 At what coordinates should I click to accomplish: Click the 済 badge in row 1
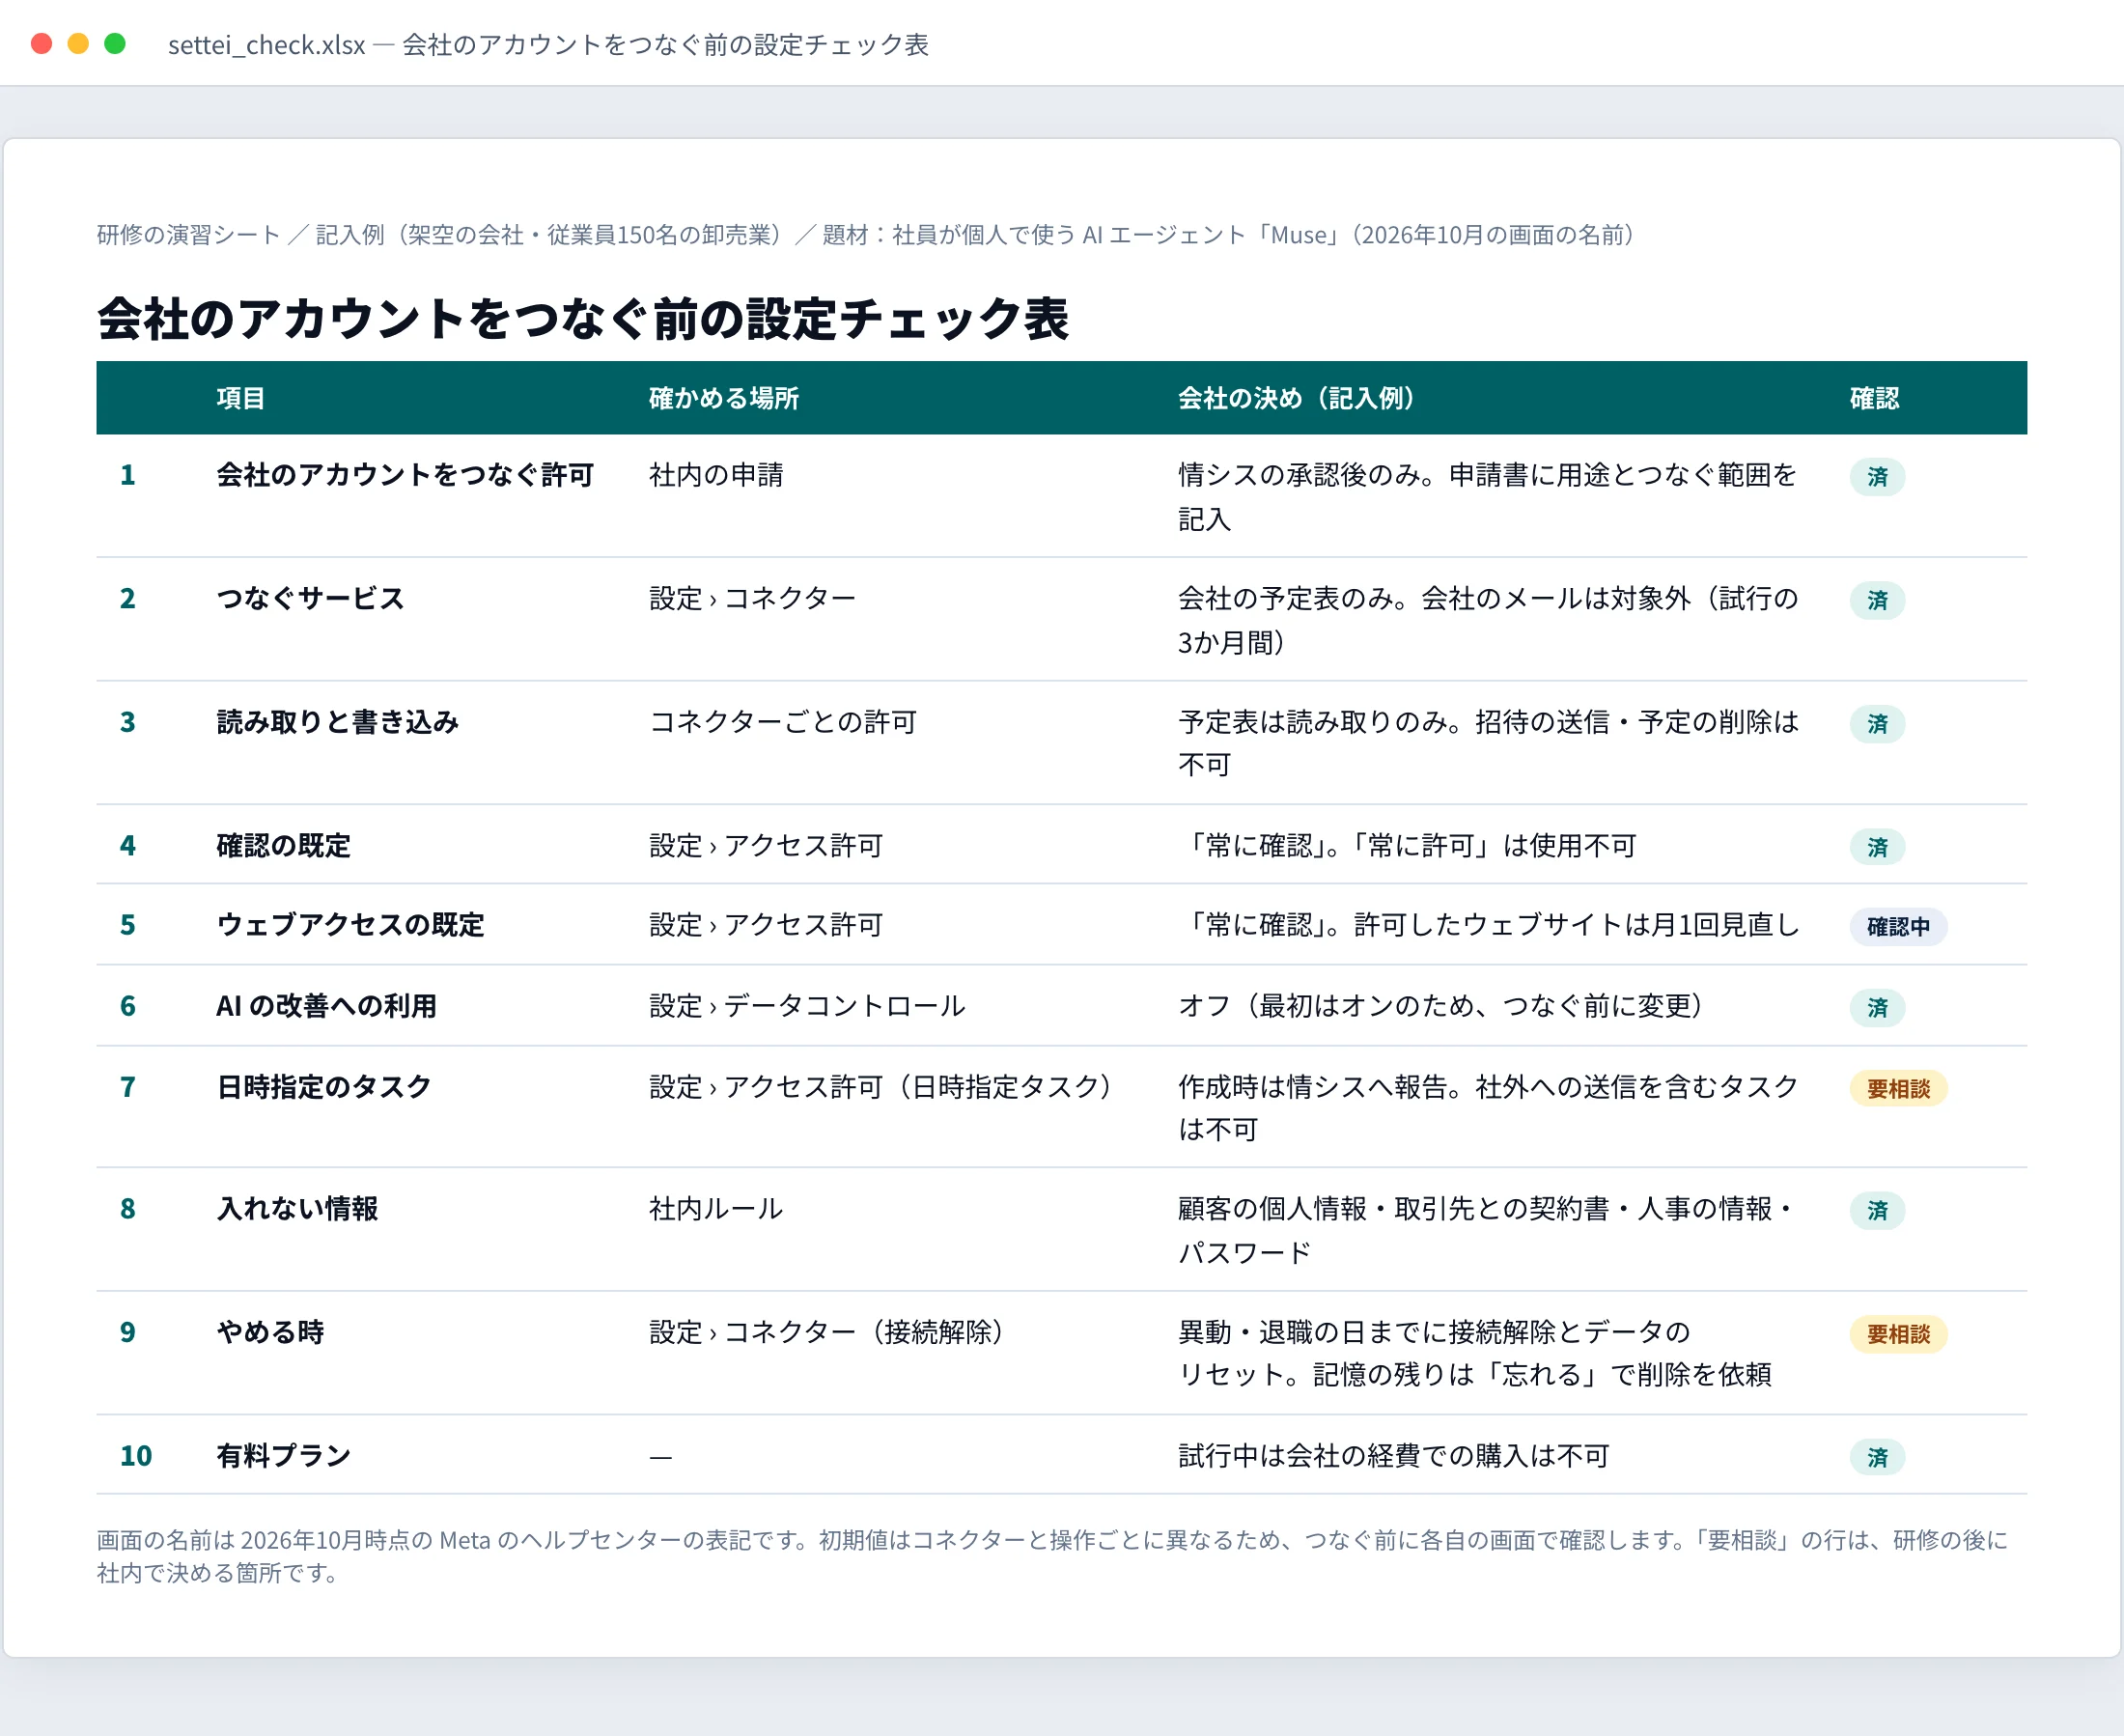pos(1877,477)
